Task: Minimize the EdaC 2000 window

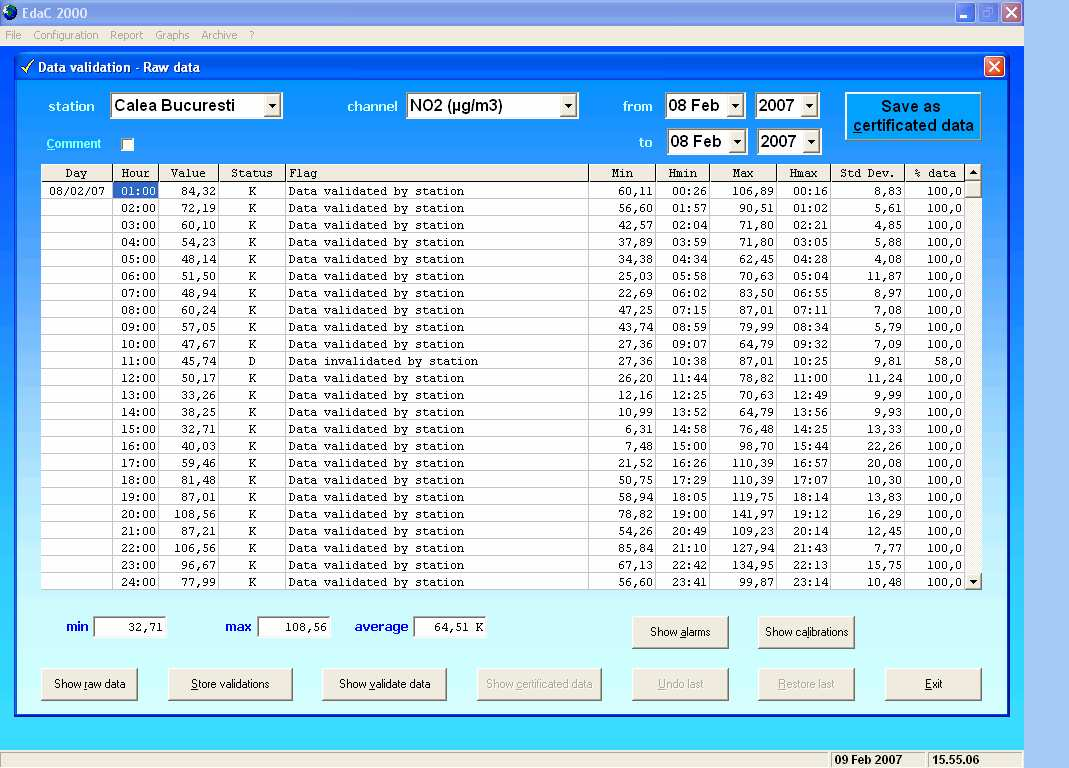Action: pyautogui.click(x=965, y=12)
